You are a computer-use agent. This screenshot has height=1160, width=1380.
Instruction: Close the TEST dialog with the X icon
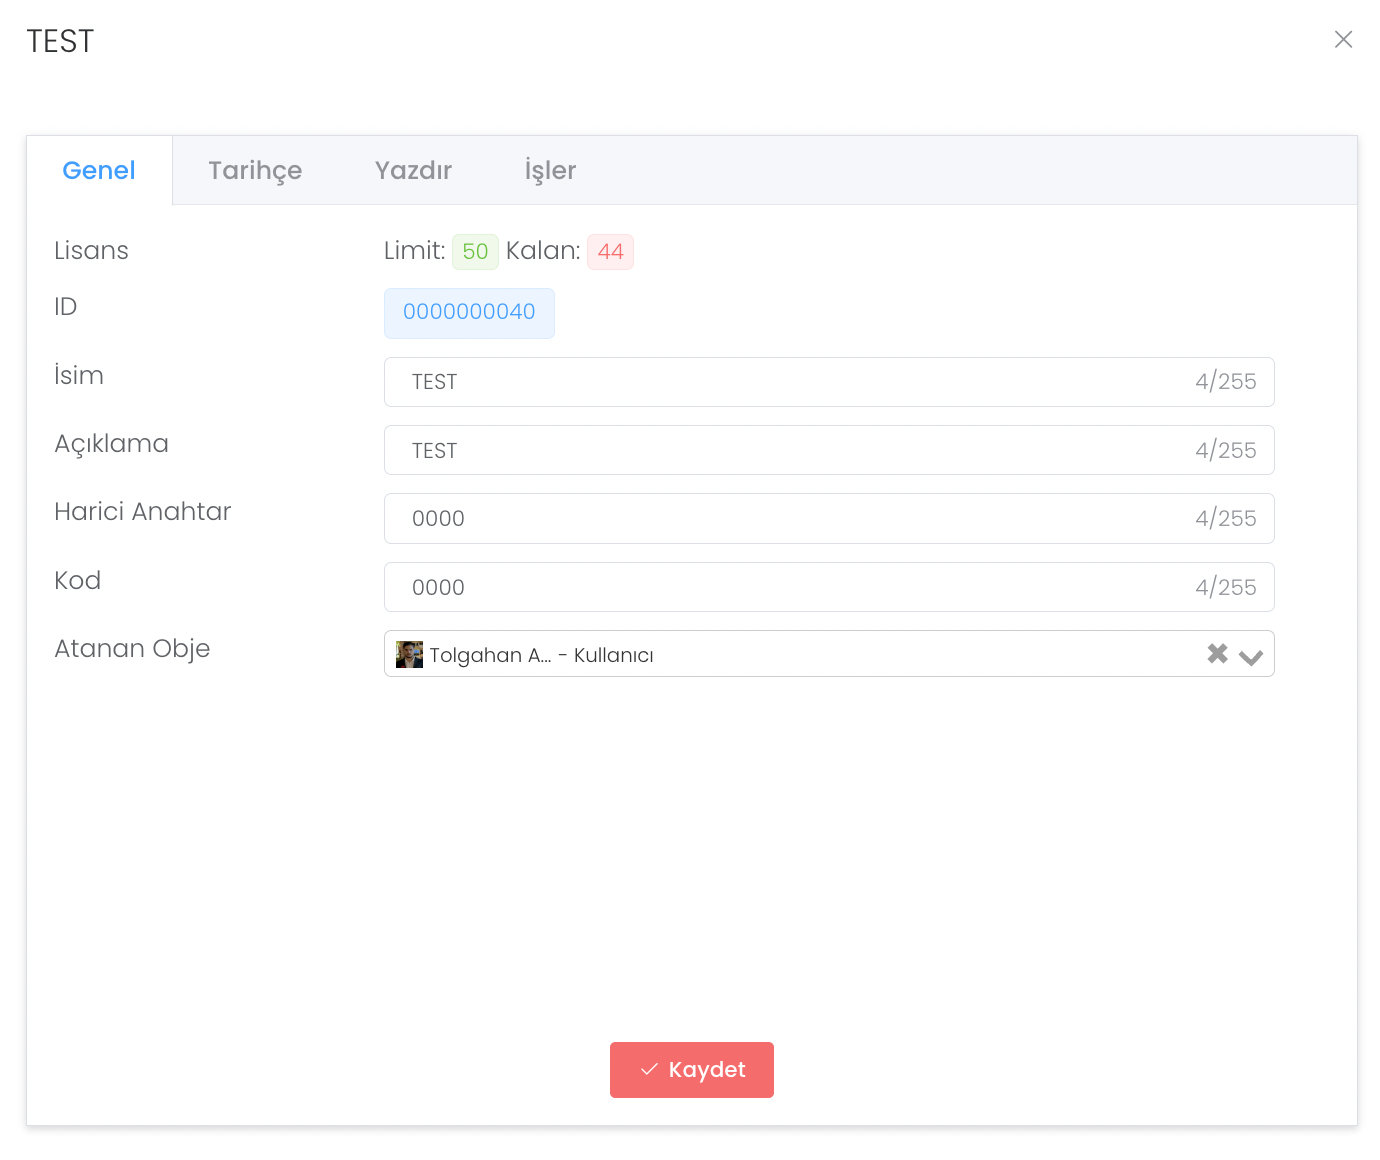click(x=1343, y=39)
